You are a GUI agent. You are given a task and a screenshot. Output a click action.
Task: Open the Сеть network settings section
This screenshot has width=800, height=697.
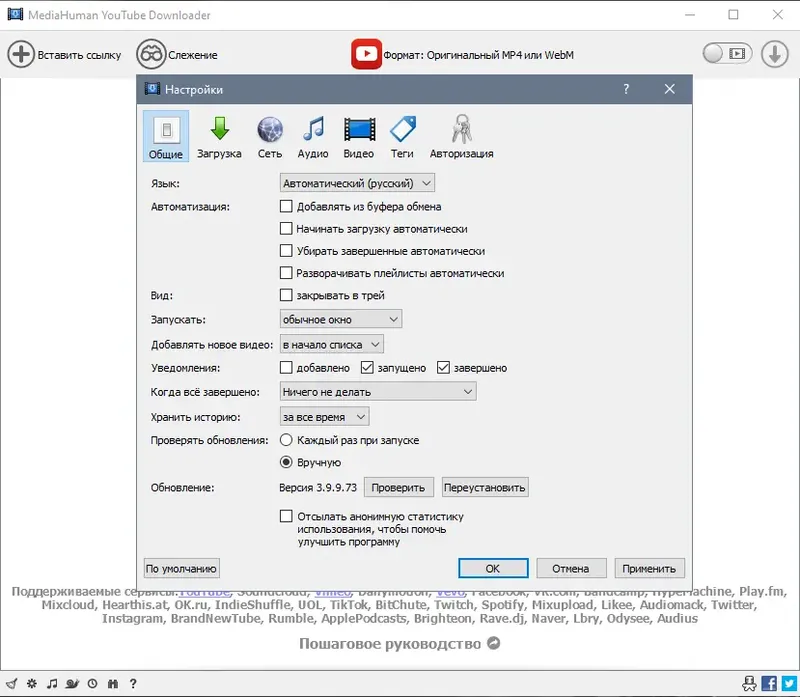pos(268,136)
